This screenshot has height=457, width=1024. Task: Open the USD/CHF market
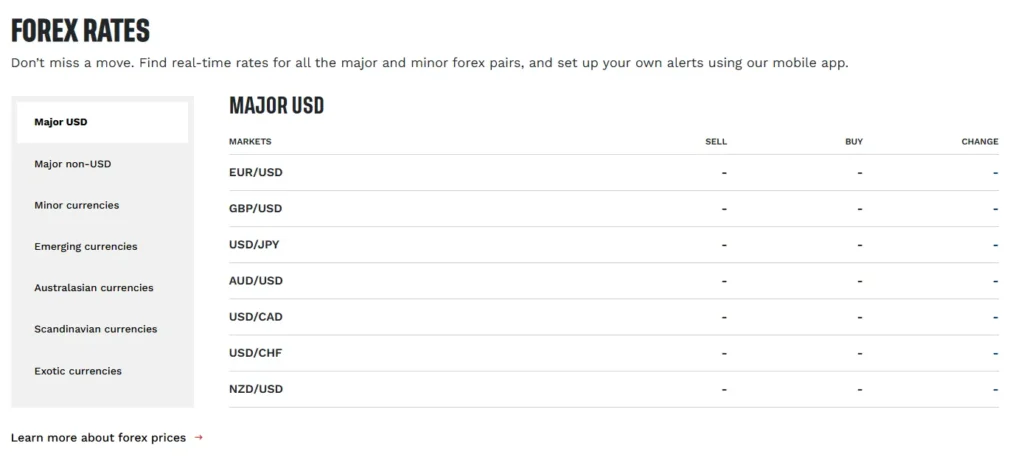[256, 353]
